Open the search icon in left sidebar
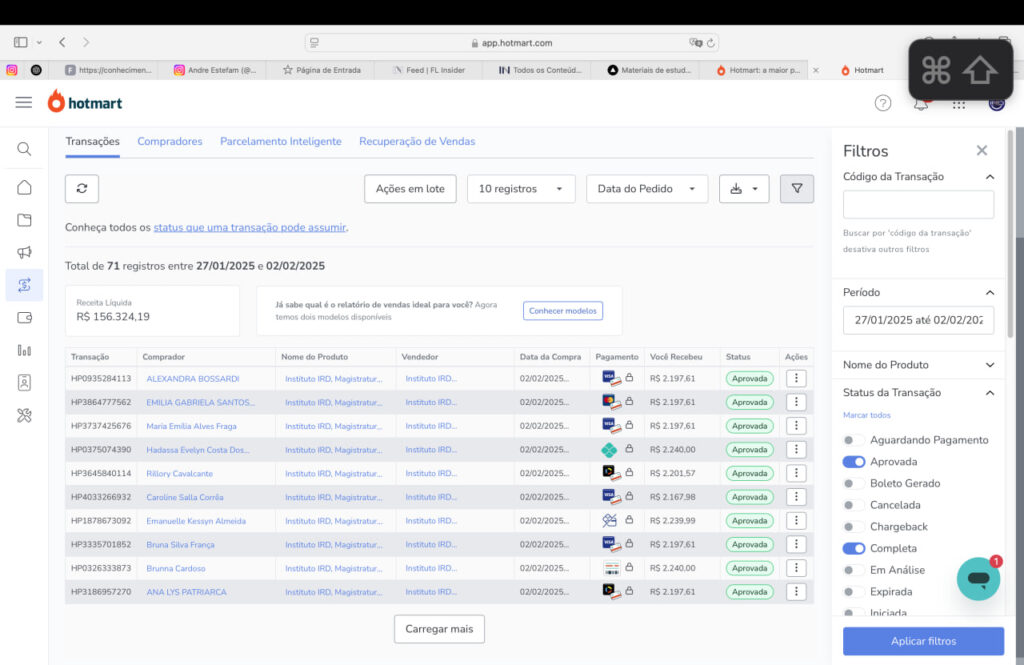Viewport: 1024px width, 665px height. (24, 150)
